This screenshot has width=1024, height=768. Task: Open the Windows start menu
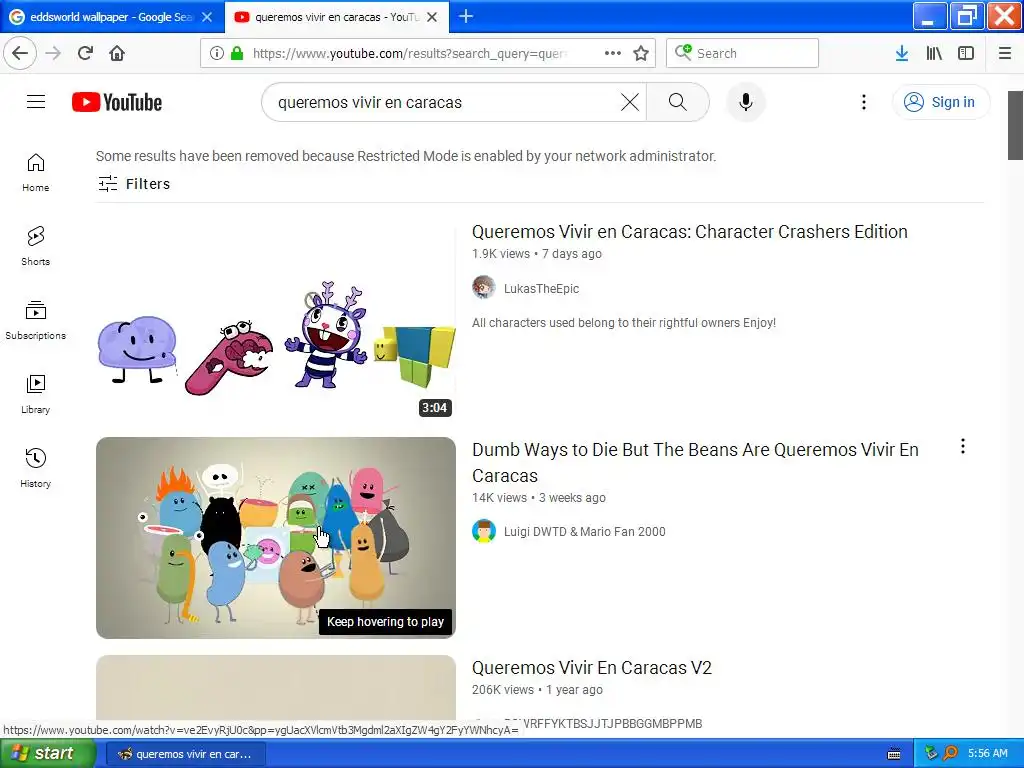pos(48,754)
